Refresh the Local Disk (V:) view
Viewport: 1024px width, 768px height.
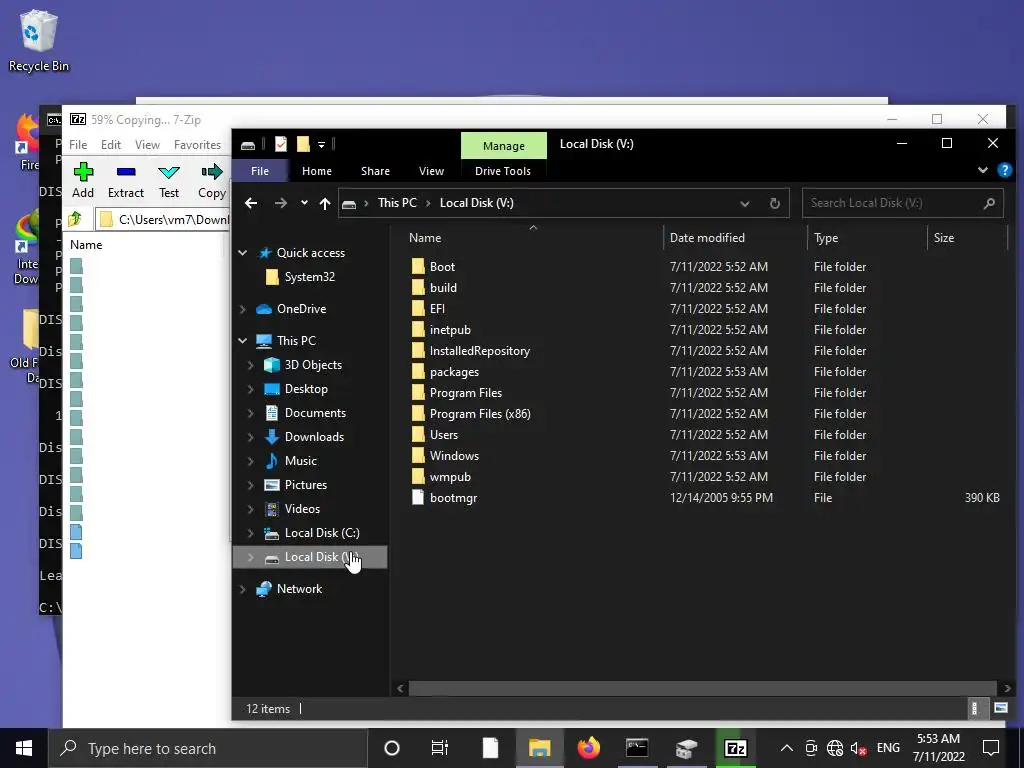(775, 203)
